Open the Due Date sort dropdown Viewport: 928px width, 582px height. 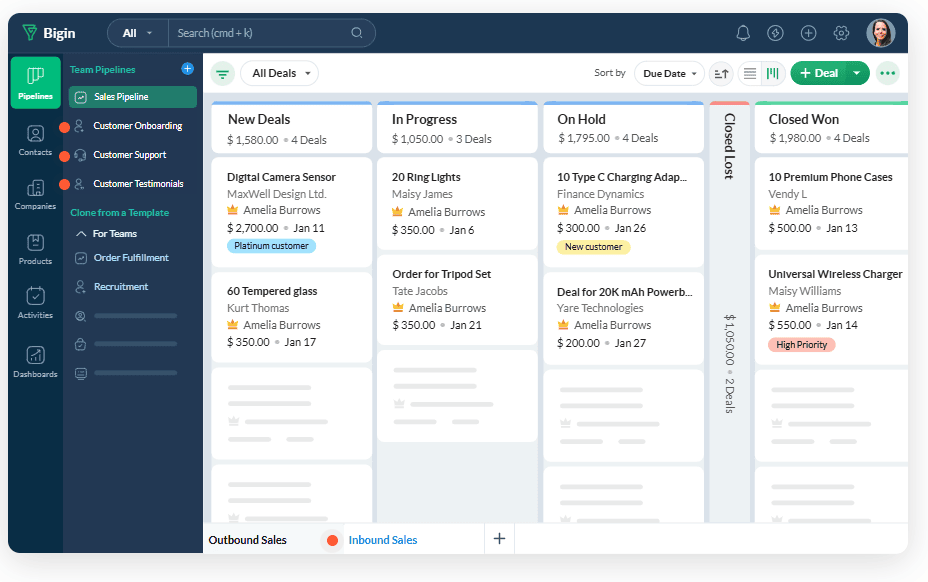pos(669,73)
